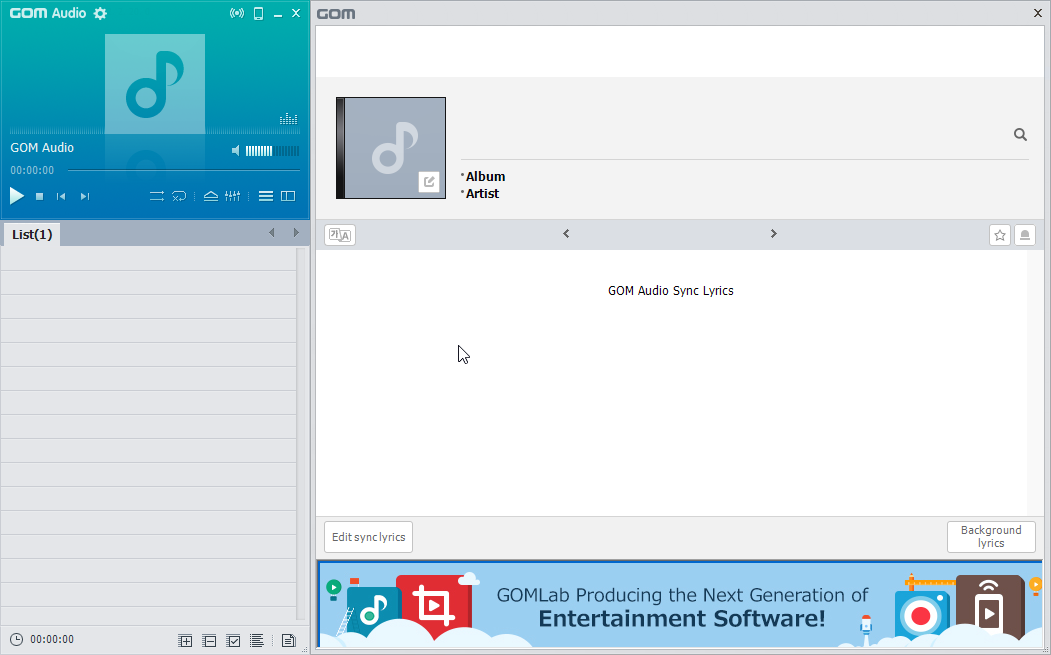Click the GOM Audio track title in player
The image size is (1051, 655).
click(x=42, y=147)
